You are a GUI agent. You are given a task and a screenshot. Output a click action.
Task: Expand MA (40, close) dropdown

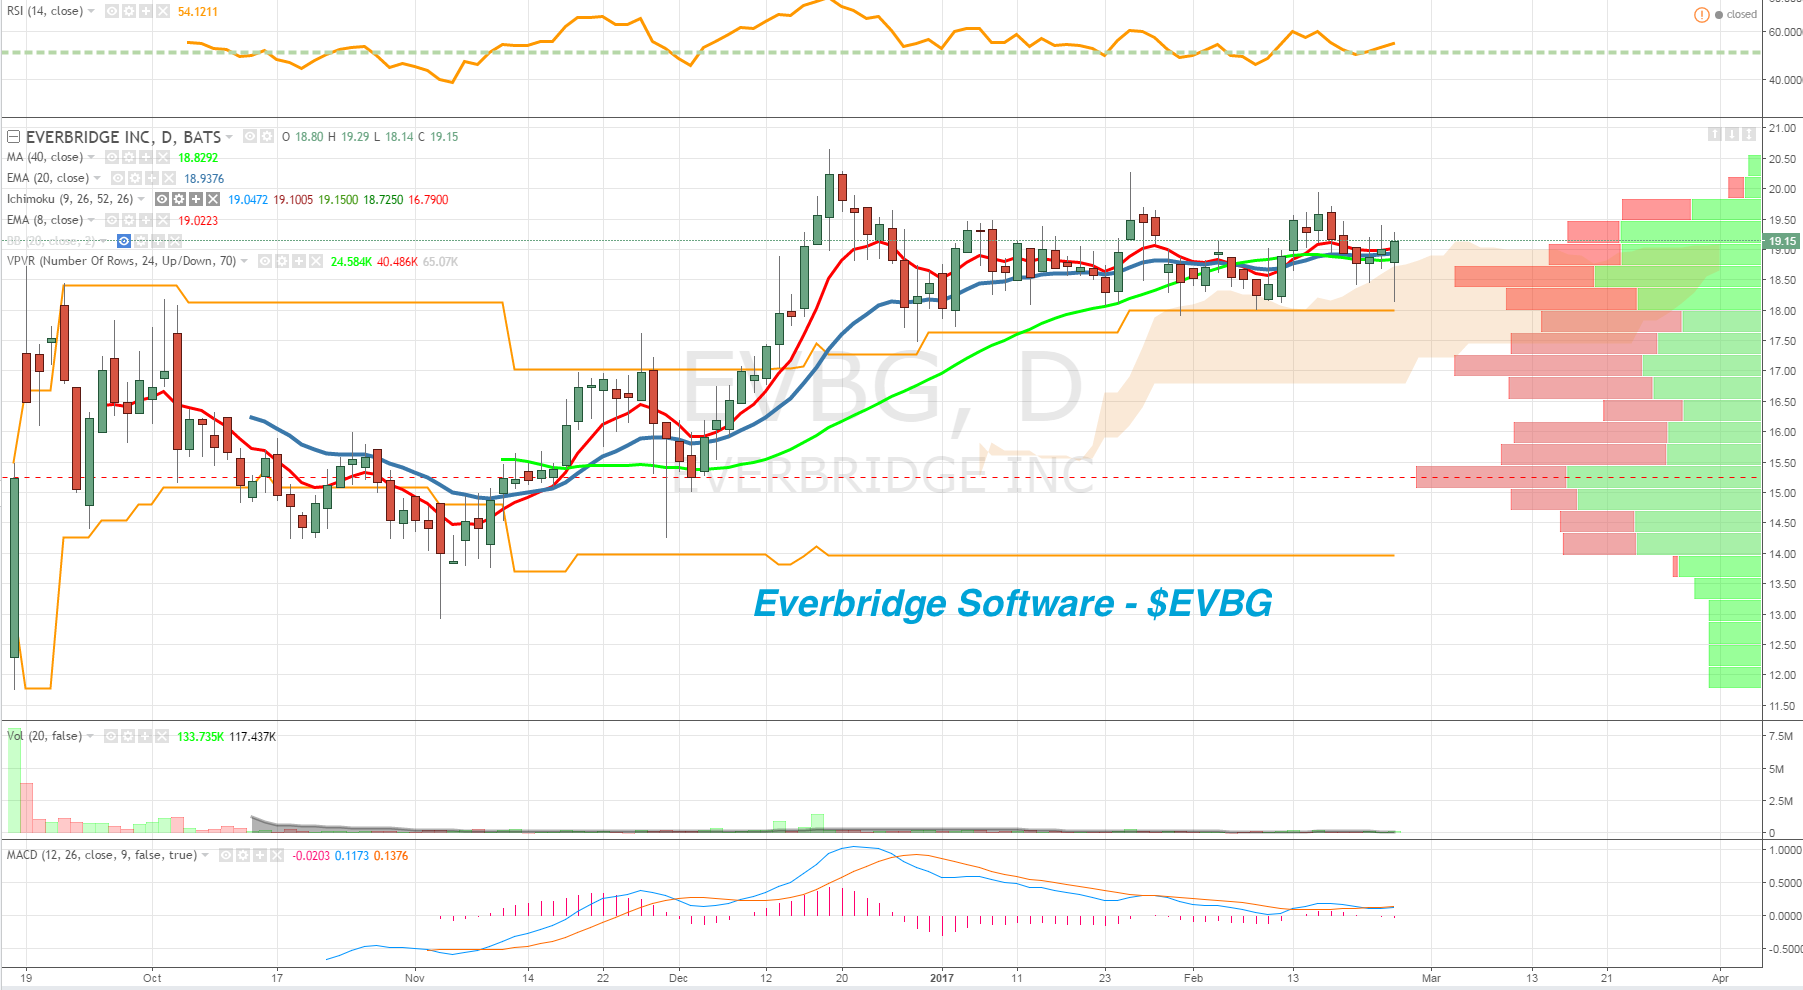pyautogui.click(x=92, y=157)
